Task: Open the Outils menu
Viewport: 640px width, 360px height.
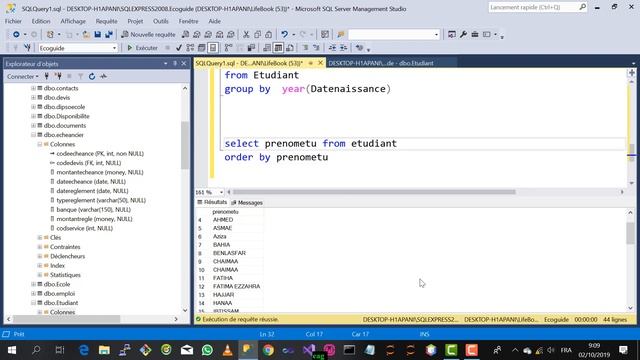Action: tap(161, 21)
